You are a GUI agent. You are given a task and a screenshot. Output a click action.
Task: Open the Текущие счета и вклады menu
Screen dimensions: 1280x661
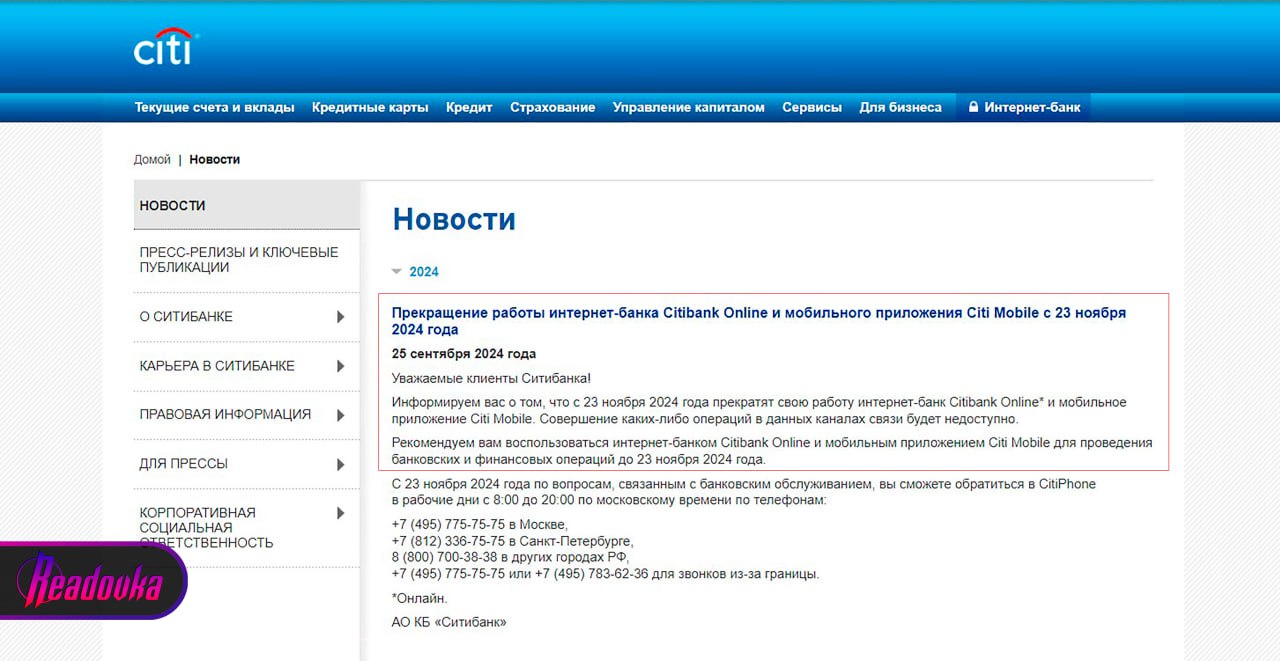[215, 107]
